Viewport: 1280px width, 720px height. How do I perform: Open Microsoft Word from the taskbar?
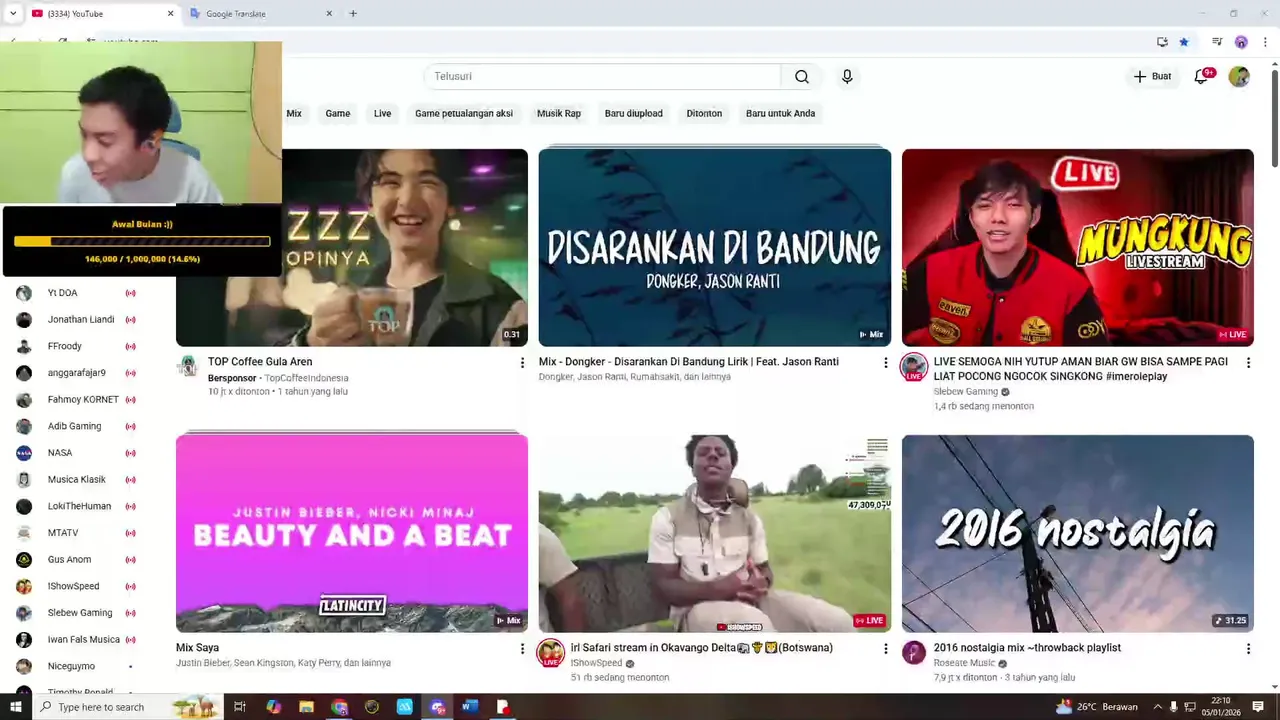click(x=470, y=707)
